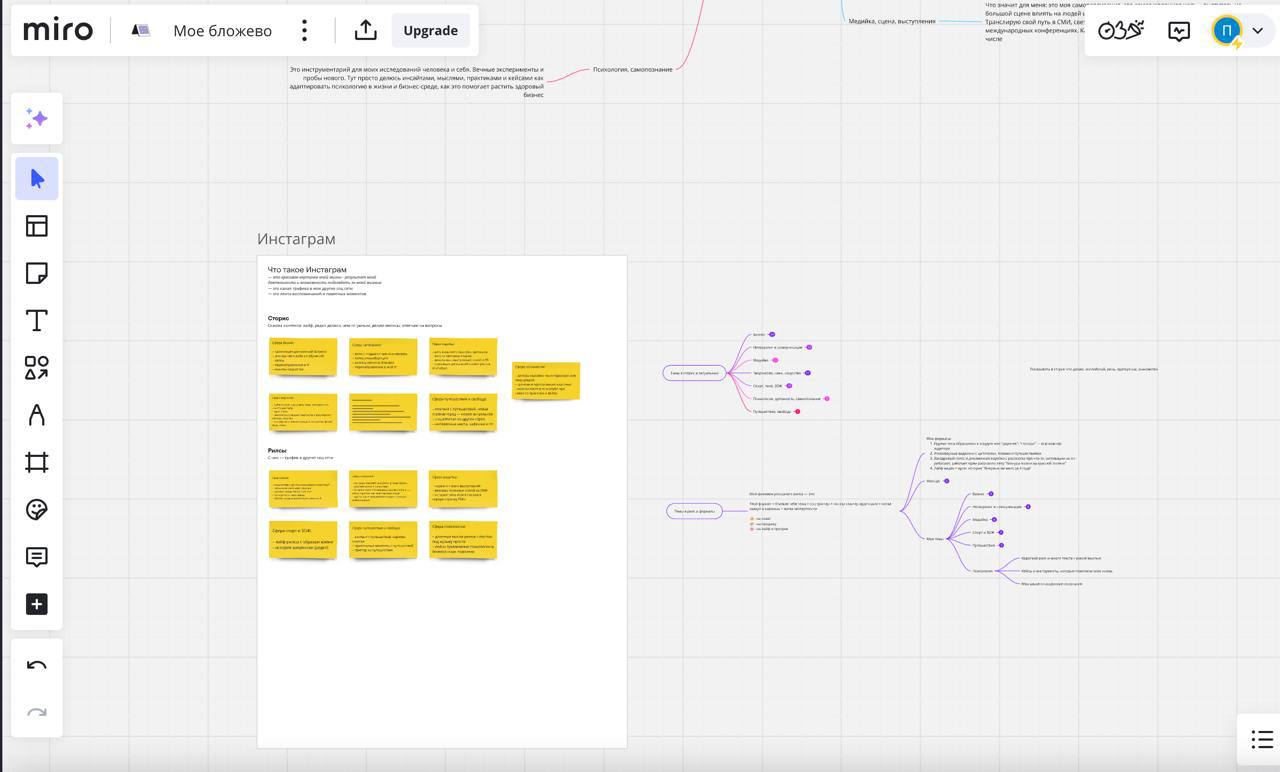Select the Сфера психология sticky note
The width and height of the screenshot is (1280, 772).
pyautogui.click(x=463, y=540)
